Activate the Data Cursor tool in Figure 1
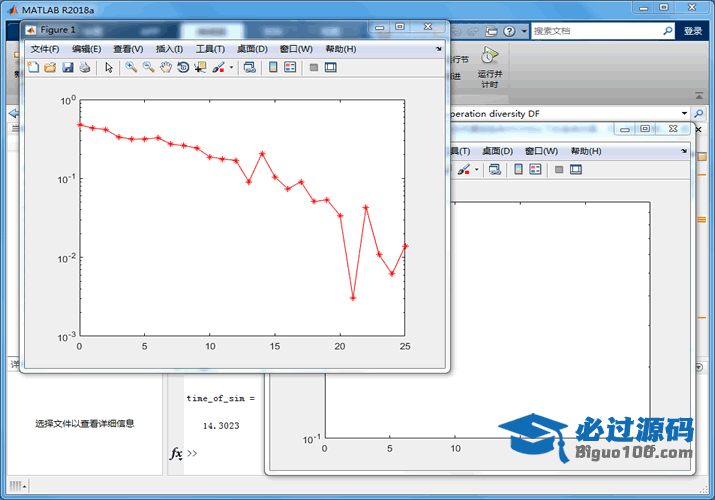Viewport: 715px width, 500px height. pyautogui.click(x=200, y=68)
